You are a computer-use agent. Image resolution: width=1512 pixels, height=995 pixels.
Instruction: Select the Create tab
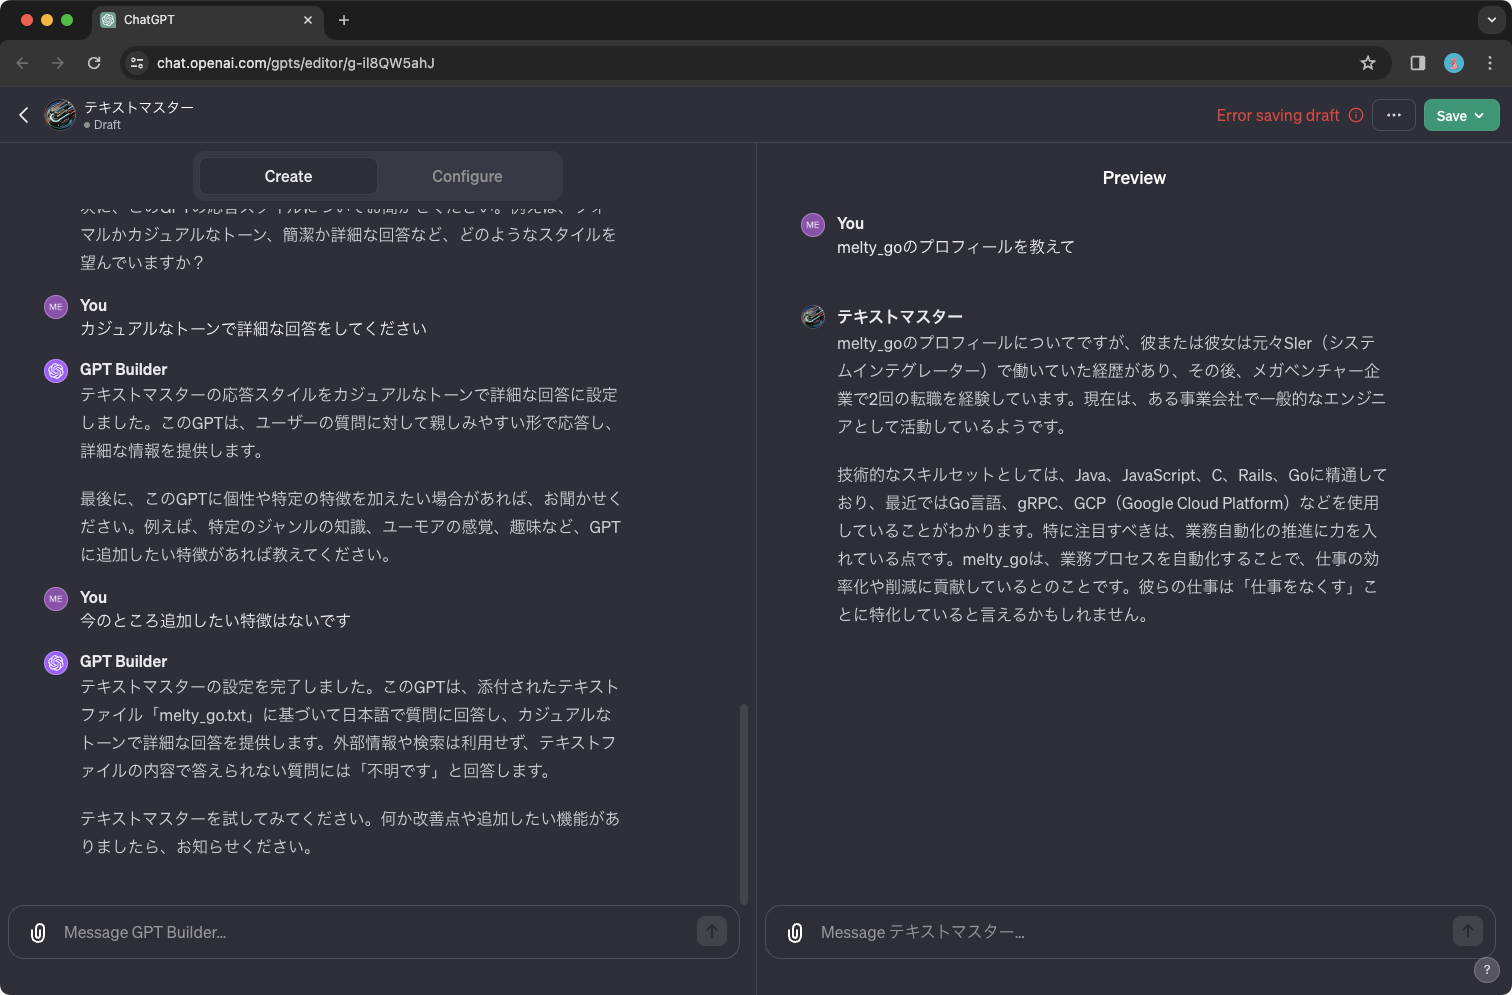coord(288,176)
